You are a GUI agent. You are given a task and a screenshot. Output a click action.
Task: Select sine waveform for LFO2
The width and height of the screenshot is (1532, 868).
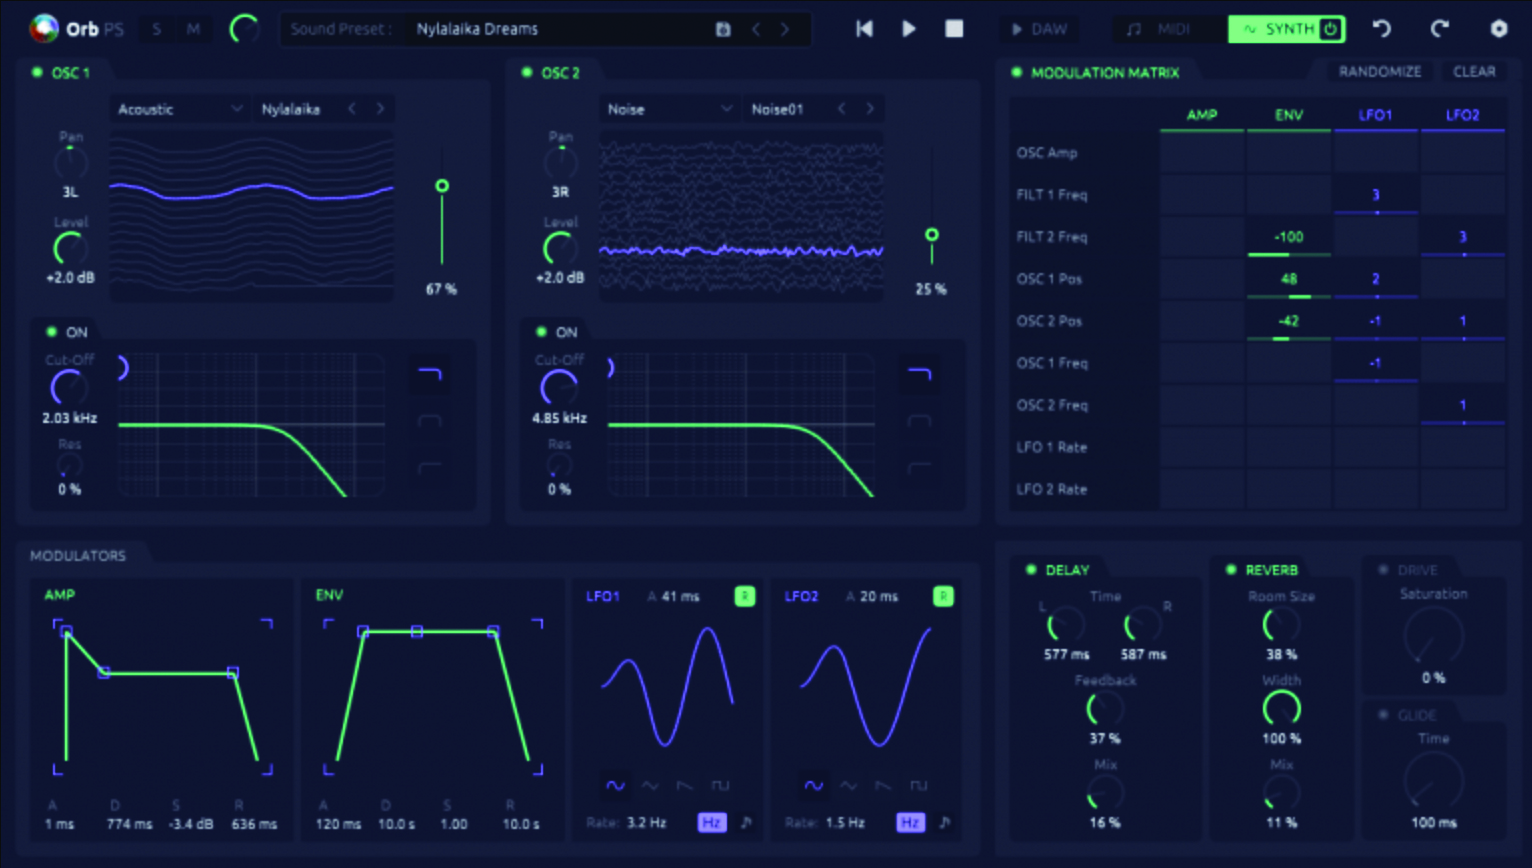point(814,786)
